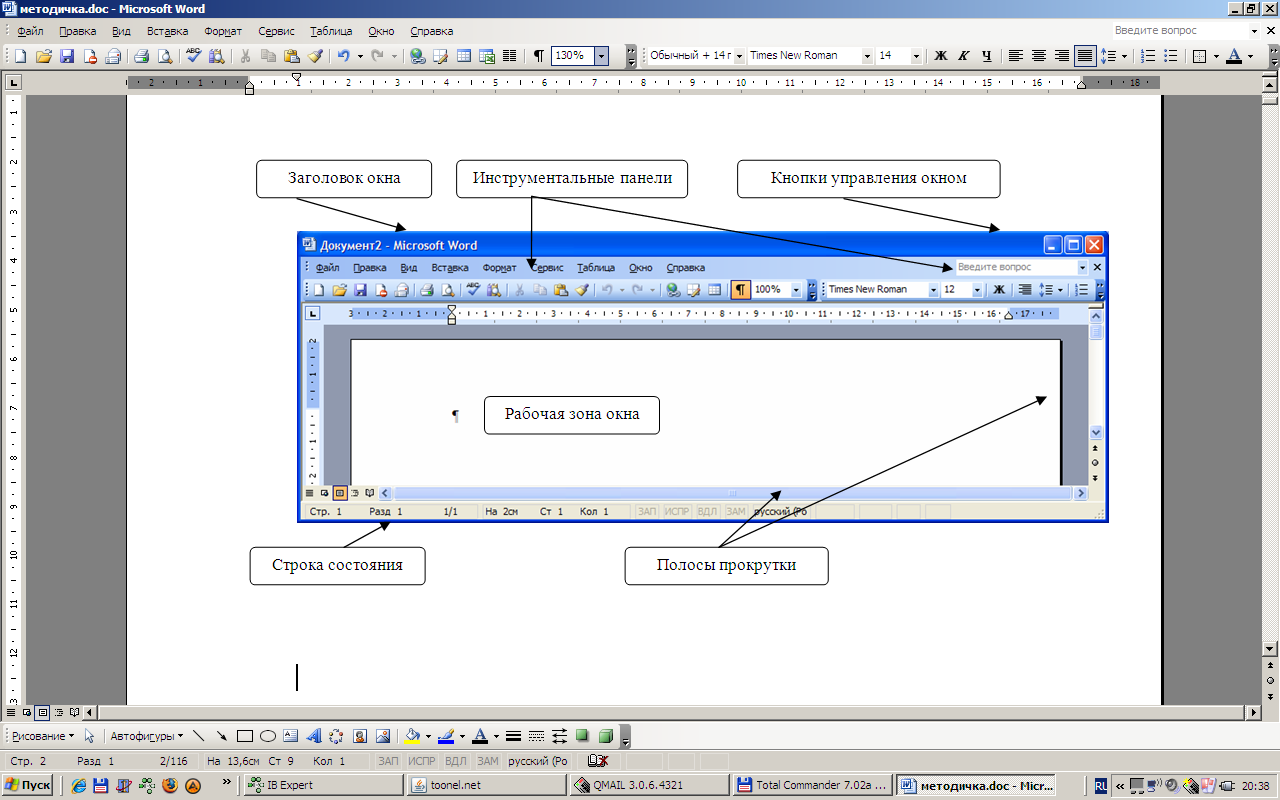Screen dimensions: 1280x800
Task: Click the Format Painter brush icon
Action: tap(315, 56)
